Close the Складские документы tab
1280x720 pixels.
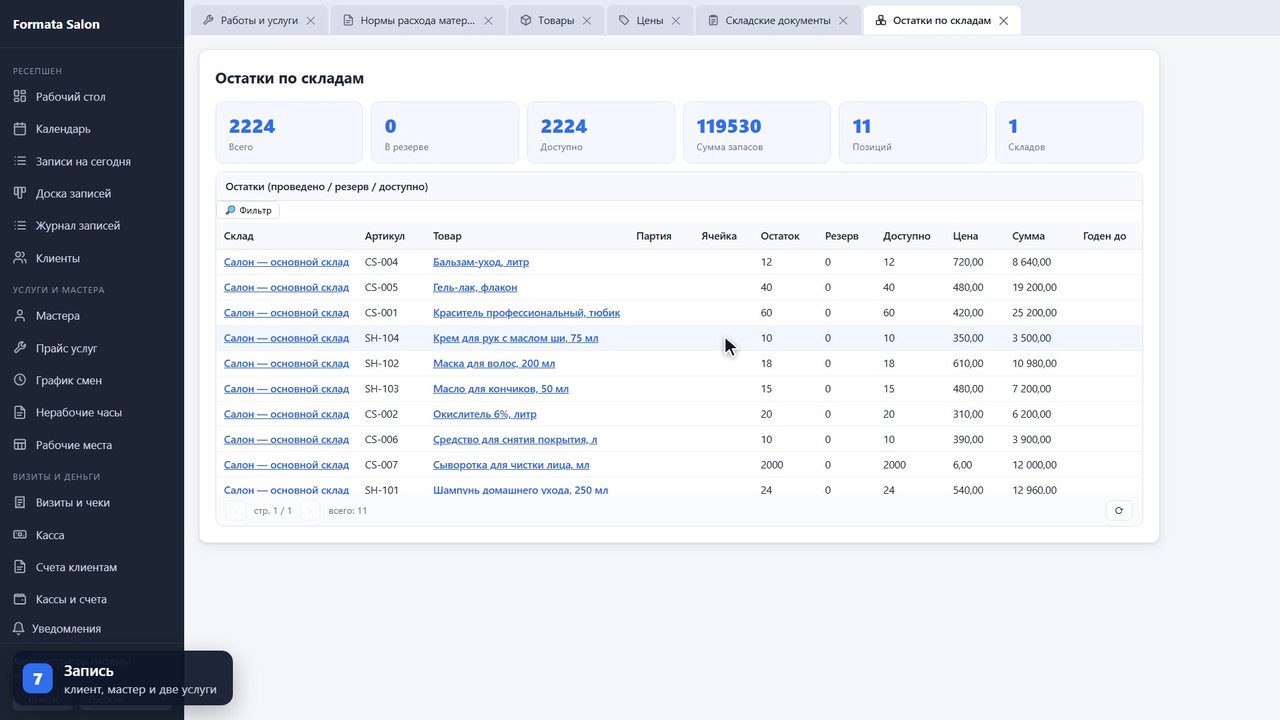(x=844, y=20)
